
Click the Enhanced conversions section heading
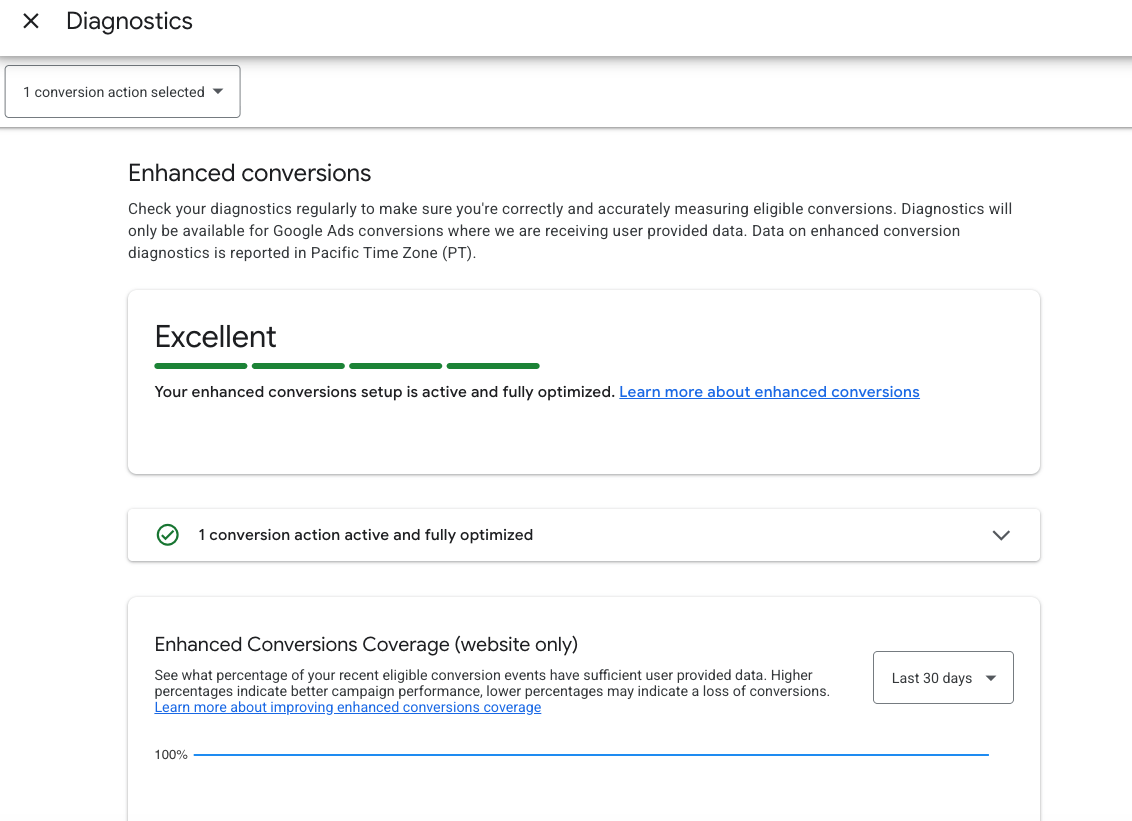(x=249, y=173)
